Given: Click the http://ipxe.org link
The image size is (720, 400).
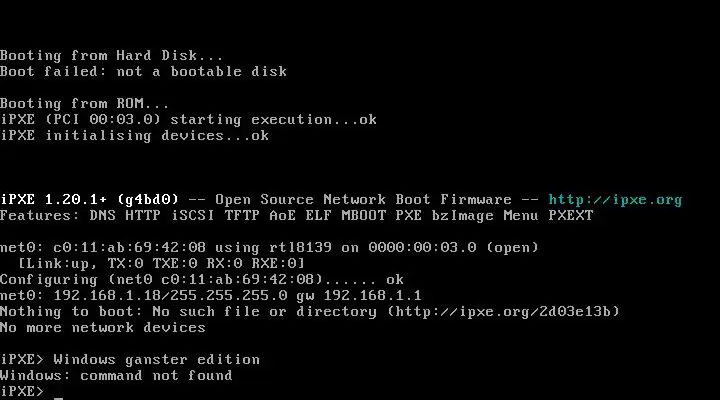Looking at the screenshot, I should click(x=615, y=199).
